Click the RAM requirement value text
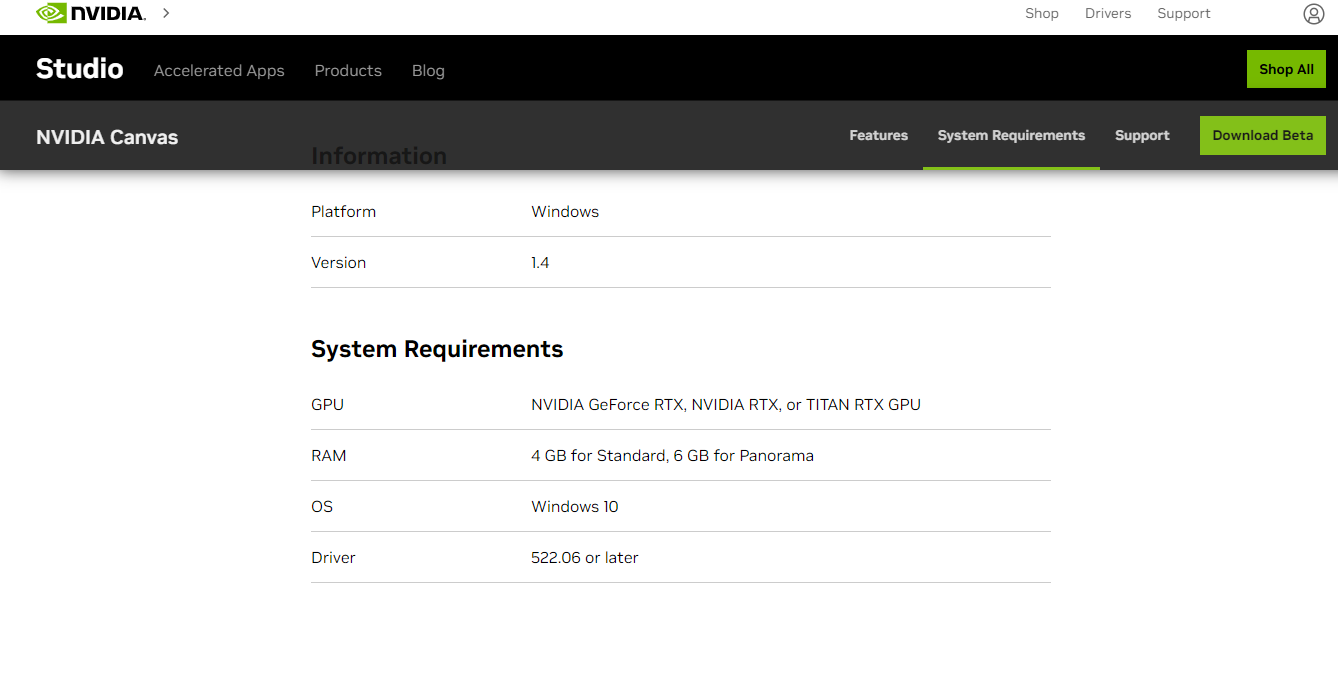The height and width of the screenshot is (680, 1338). coord(672,456)
